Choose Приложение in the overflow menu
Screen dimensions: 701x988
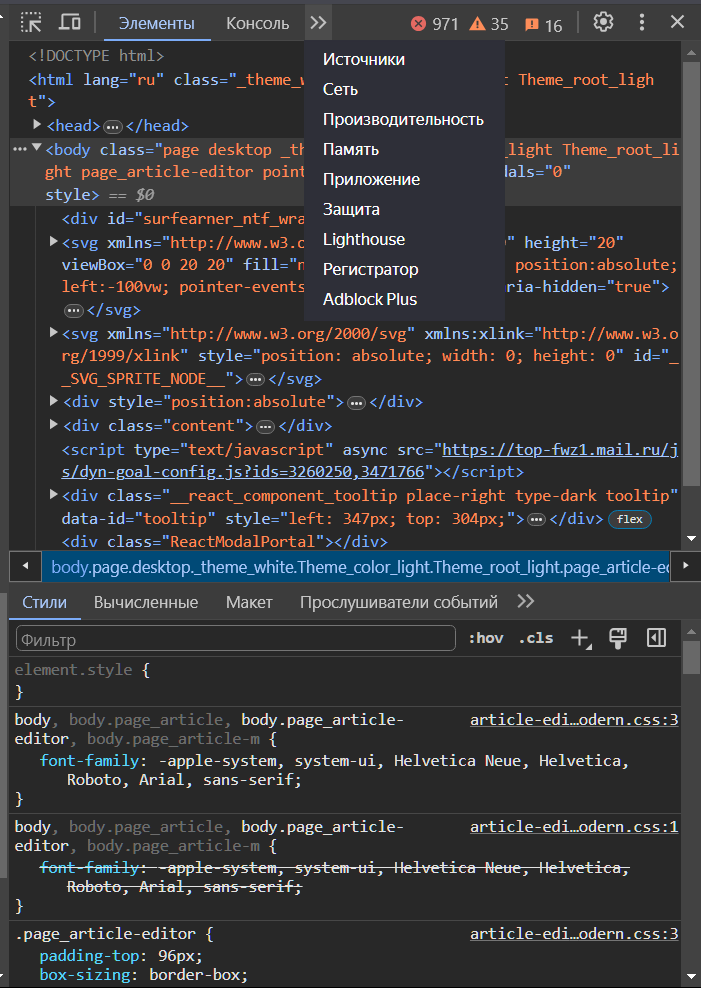[x=404, y=179]
